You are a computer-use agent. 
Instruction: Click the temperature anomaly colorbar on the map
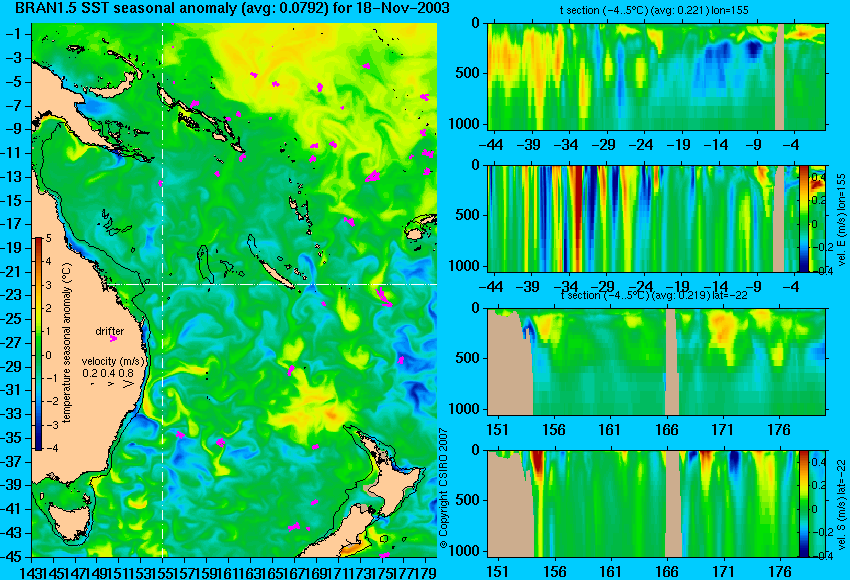tap(38, 343)
